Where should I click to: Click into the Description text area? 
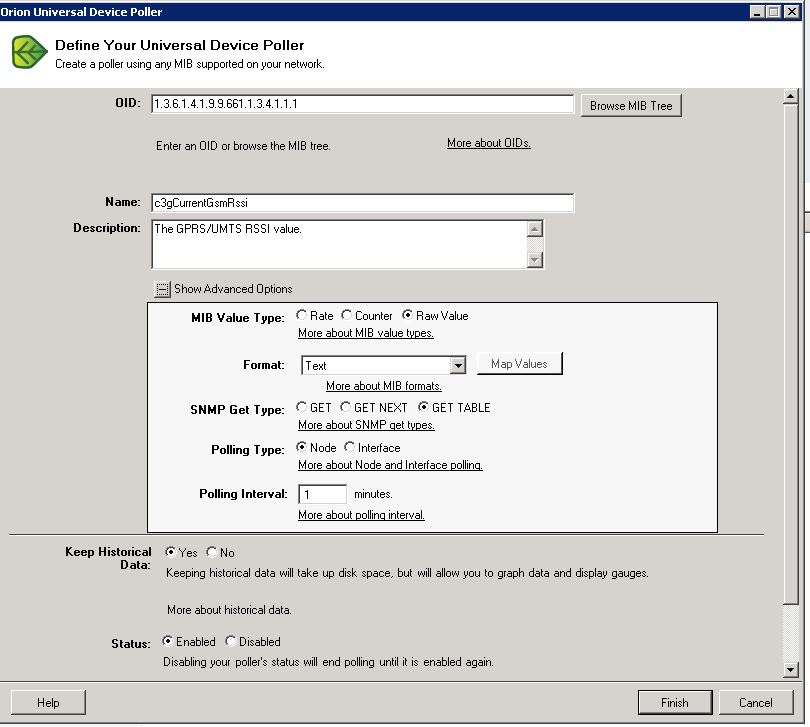point(339,244)
